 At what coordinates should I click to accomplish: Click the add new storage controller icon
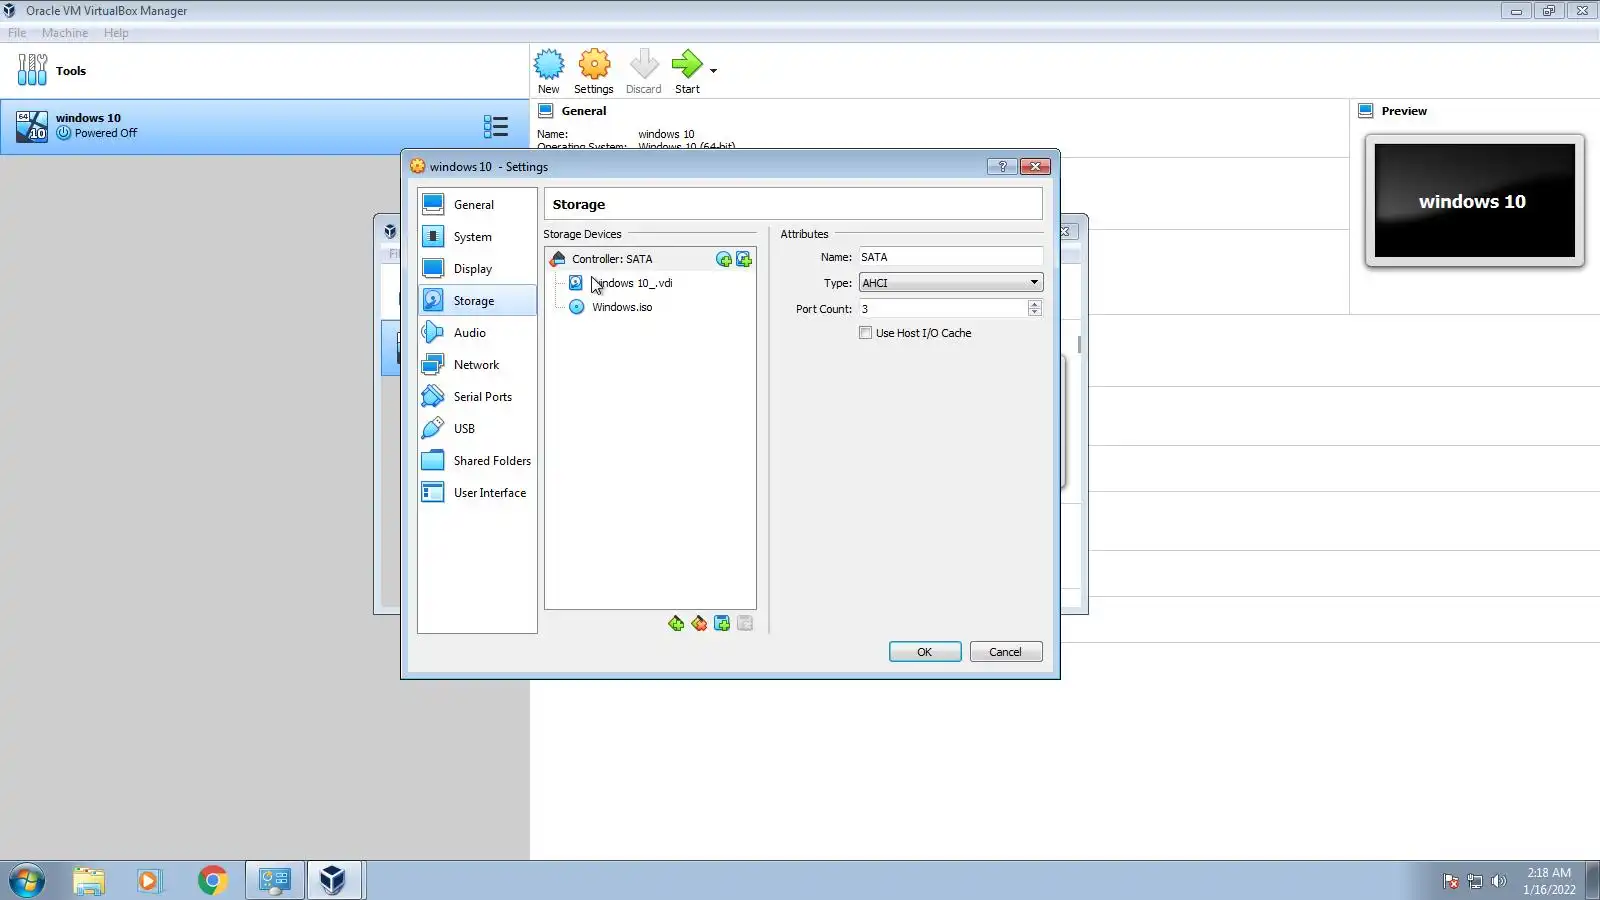tap(676, 624)
